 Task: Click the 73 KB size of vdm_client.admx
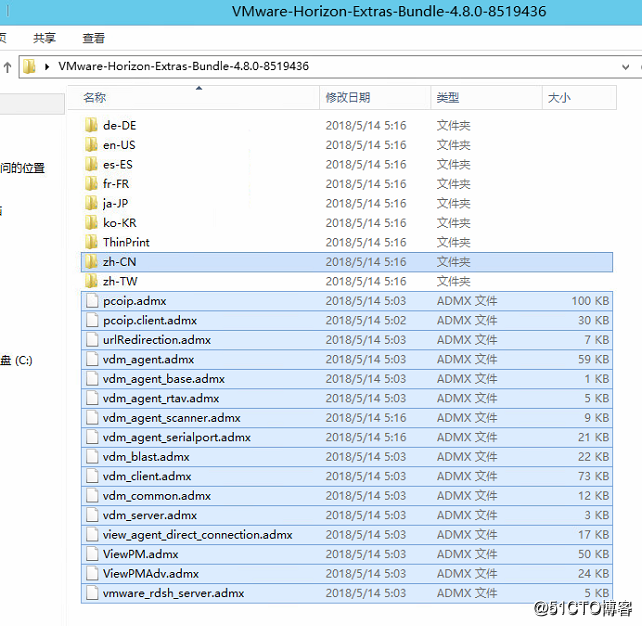(x=593, y=476)
